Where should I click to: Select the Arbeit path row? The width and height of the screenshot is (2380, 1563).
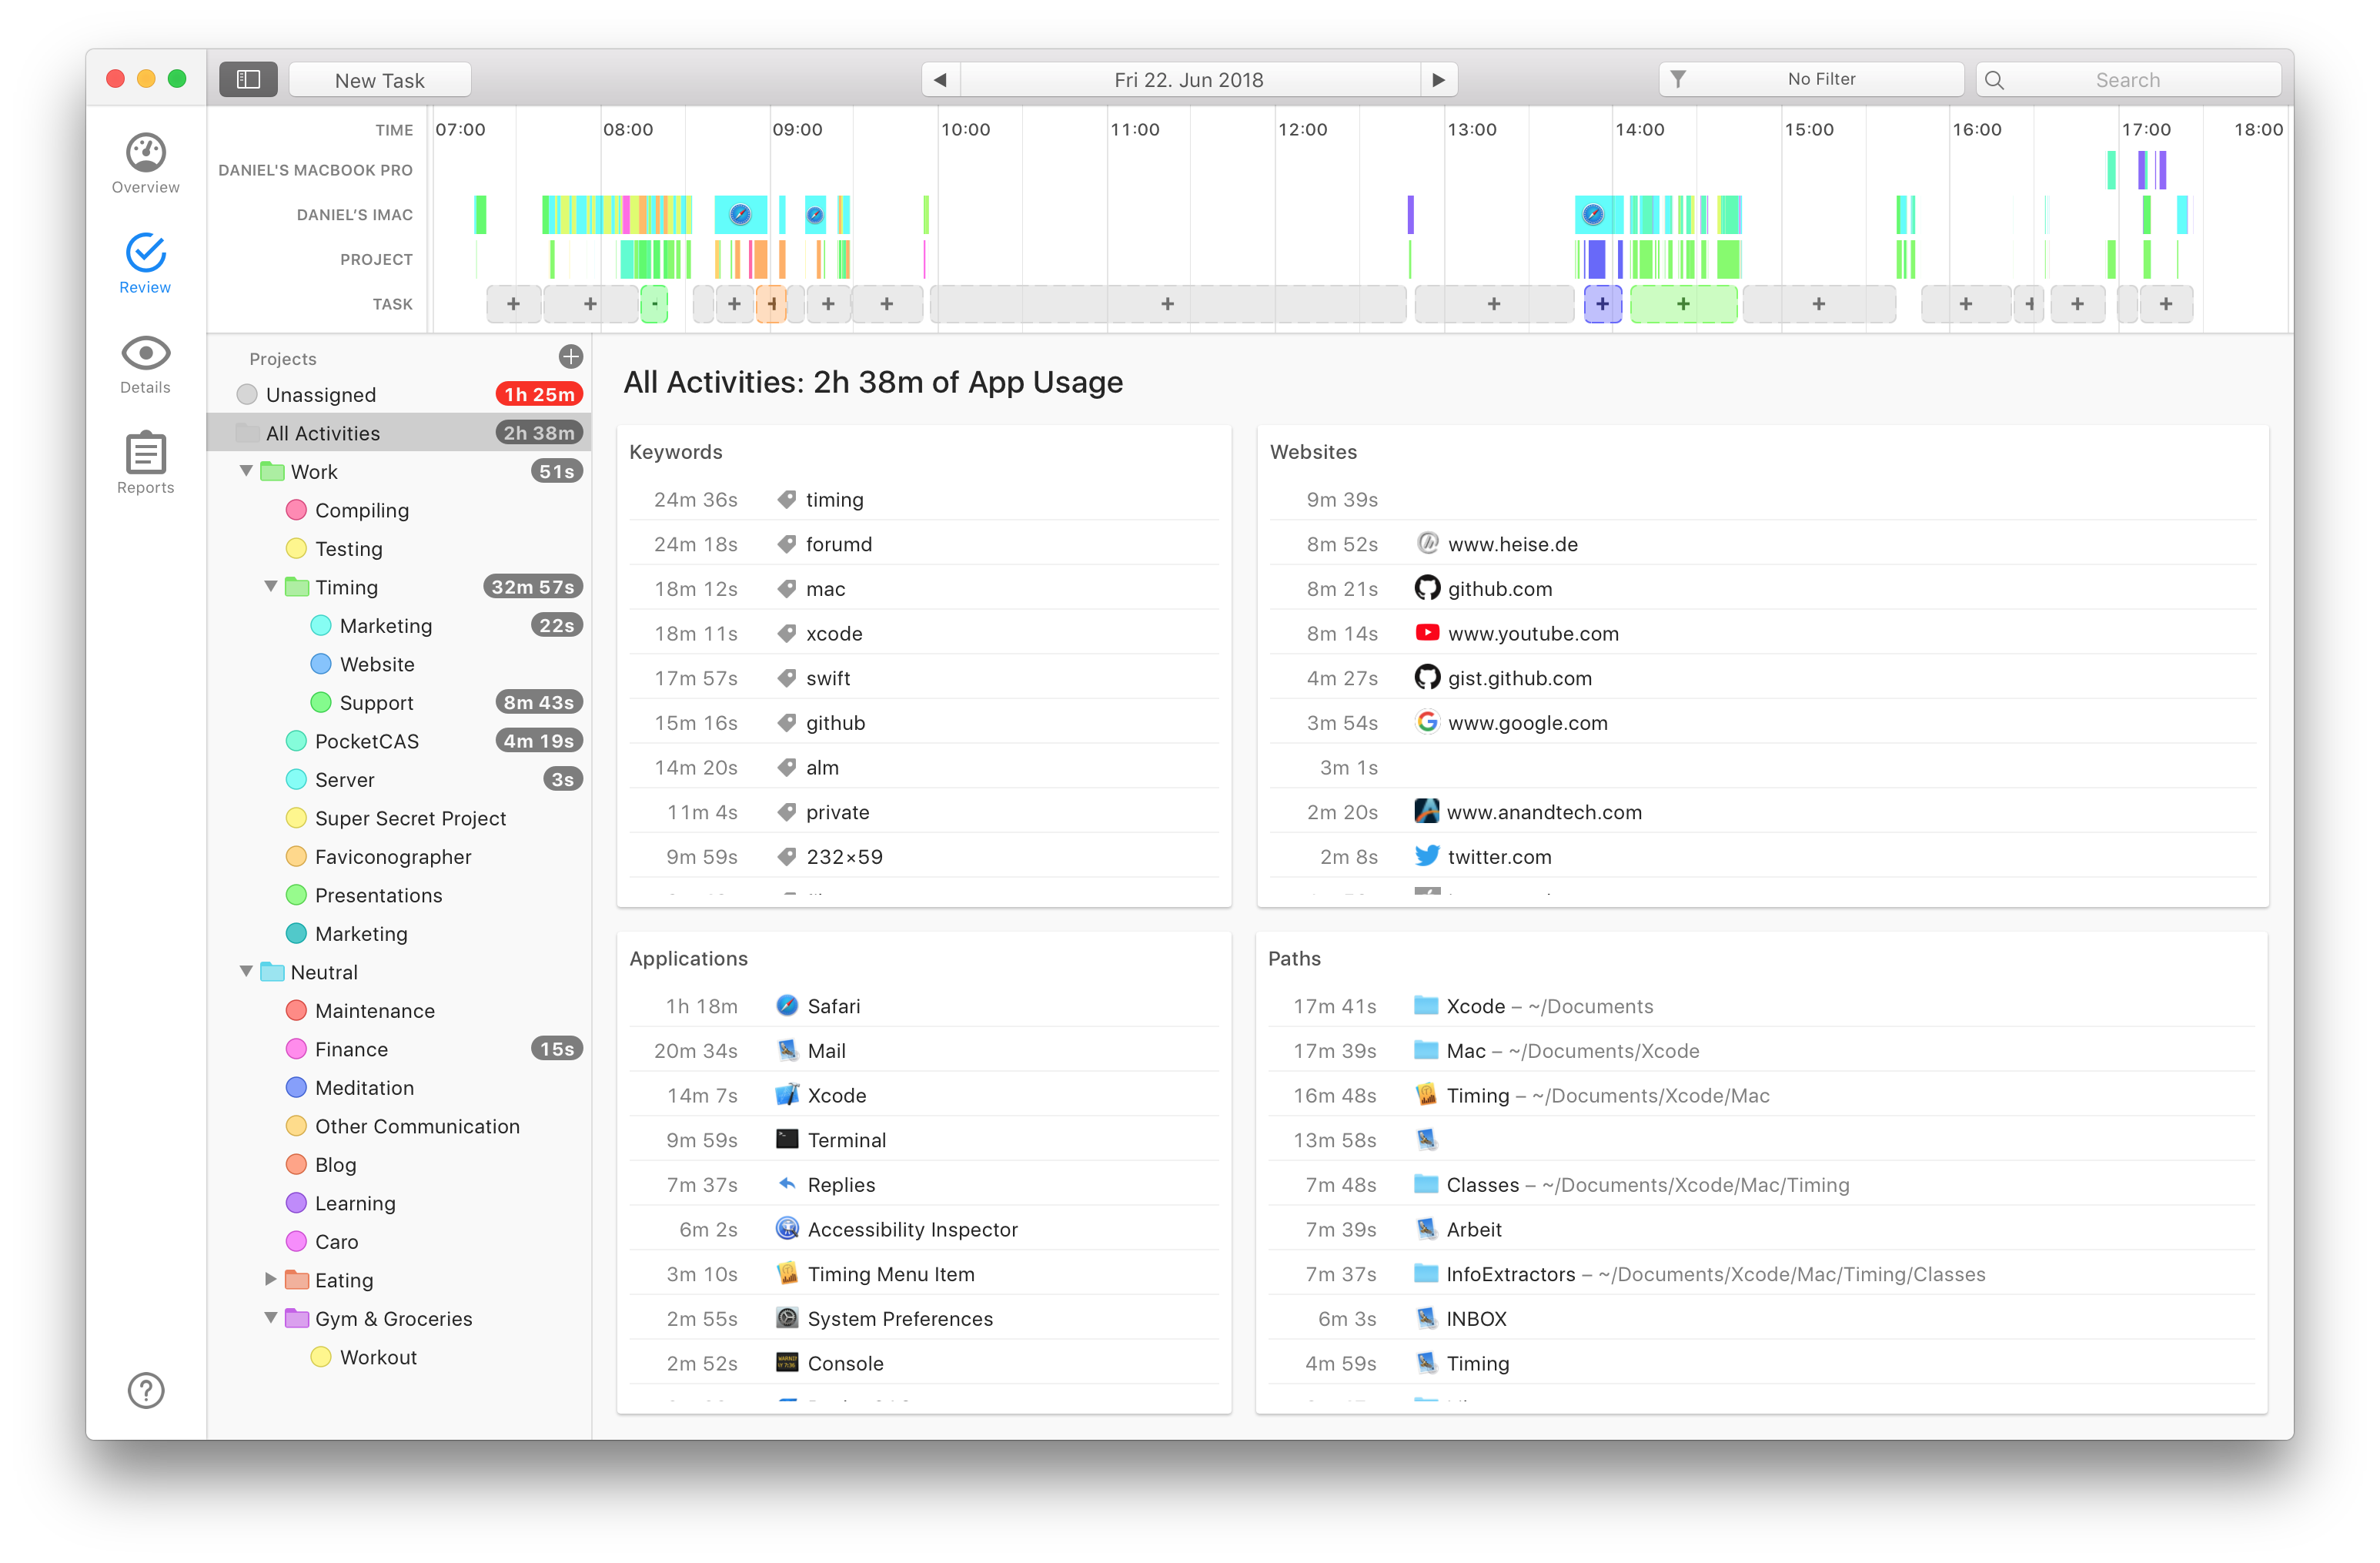pyautogui.click(x=1761, y=1229)
